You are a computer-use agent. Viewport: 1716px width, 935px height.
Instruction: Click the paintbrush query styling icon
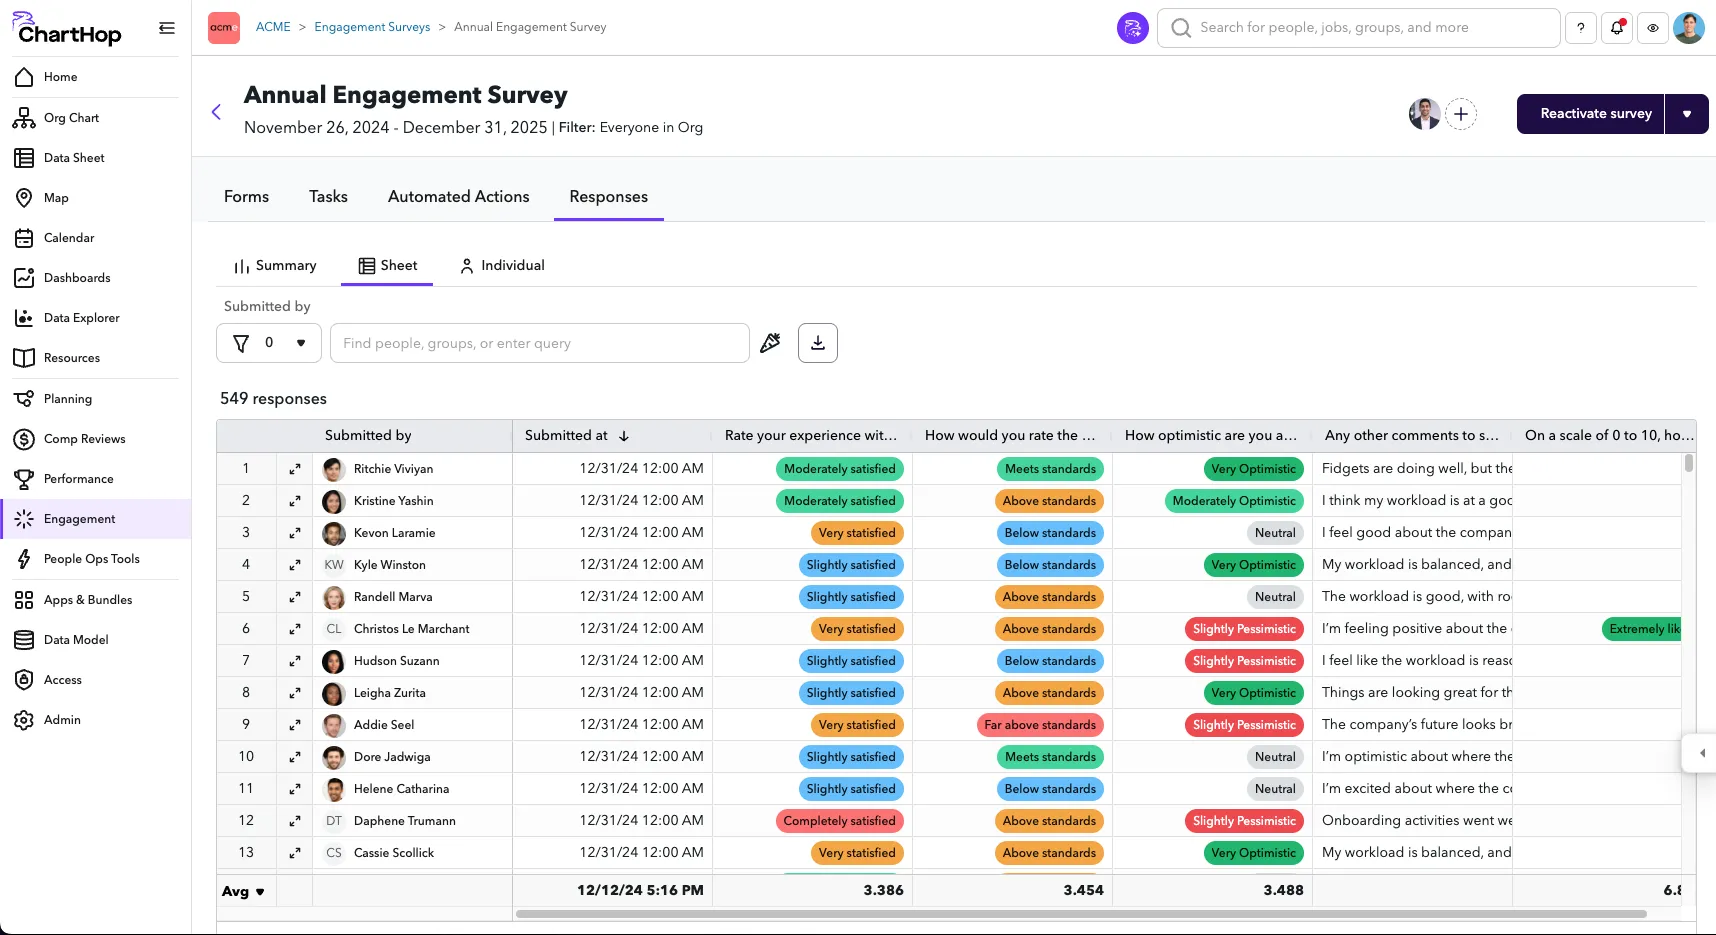pos(770,343)
